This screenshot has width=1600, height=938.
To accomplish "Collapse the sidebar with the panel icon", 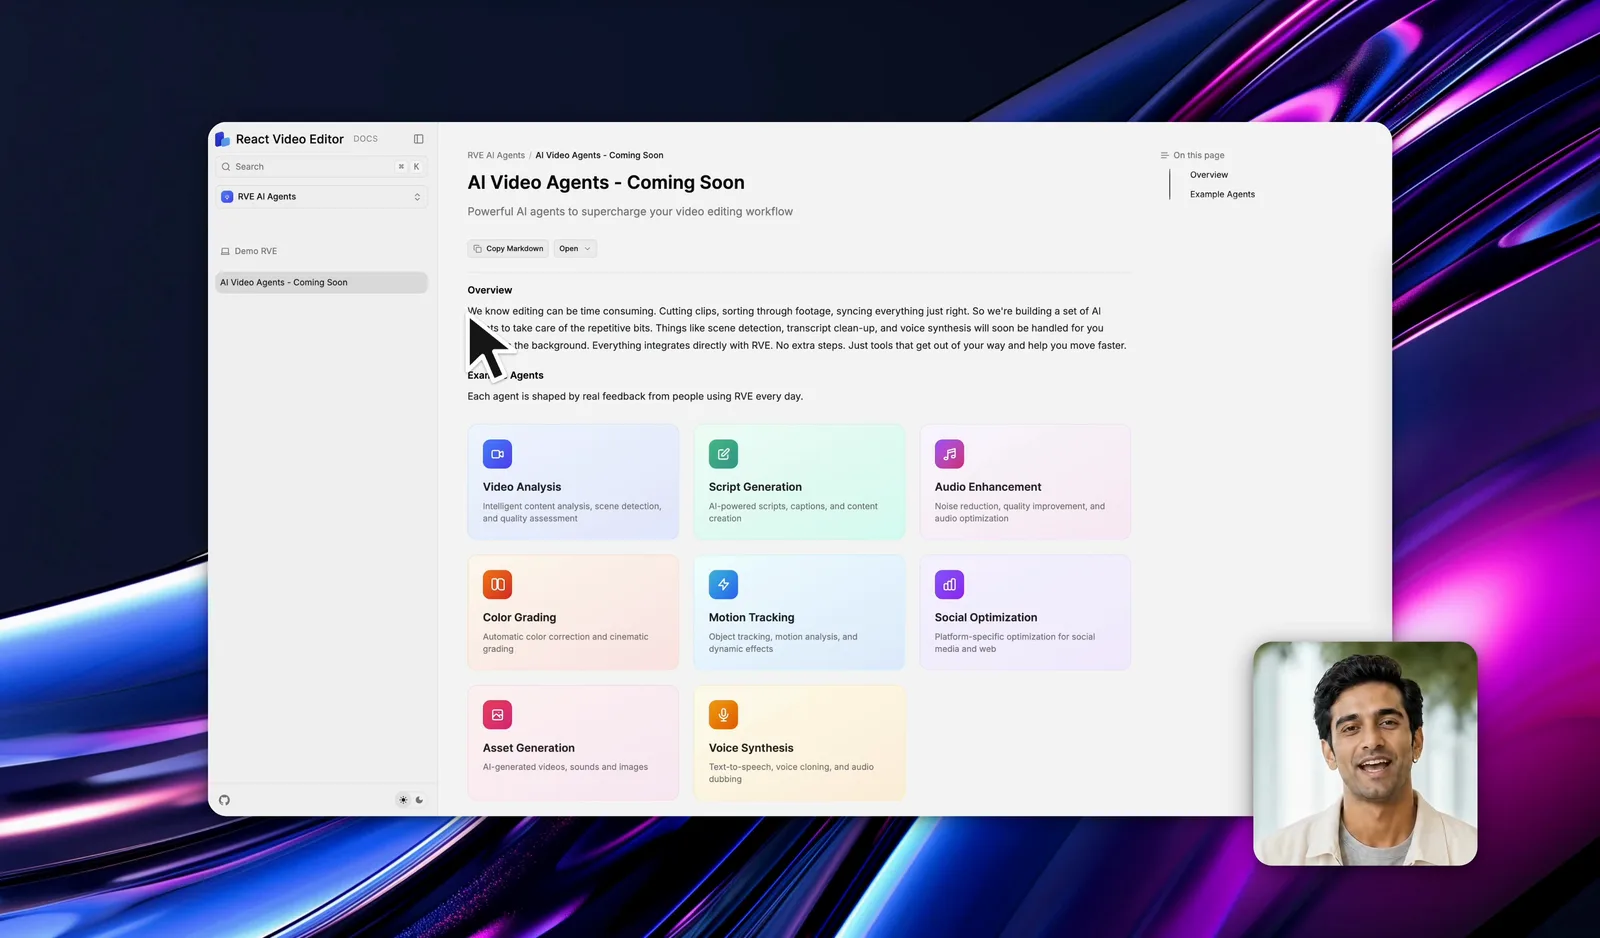I will tap(419, 139).
